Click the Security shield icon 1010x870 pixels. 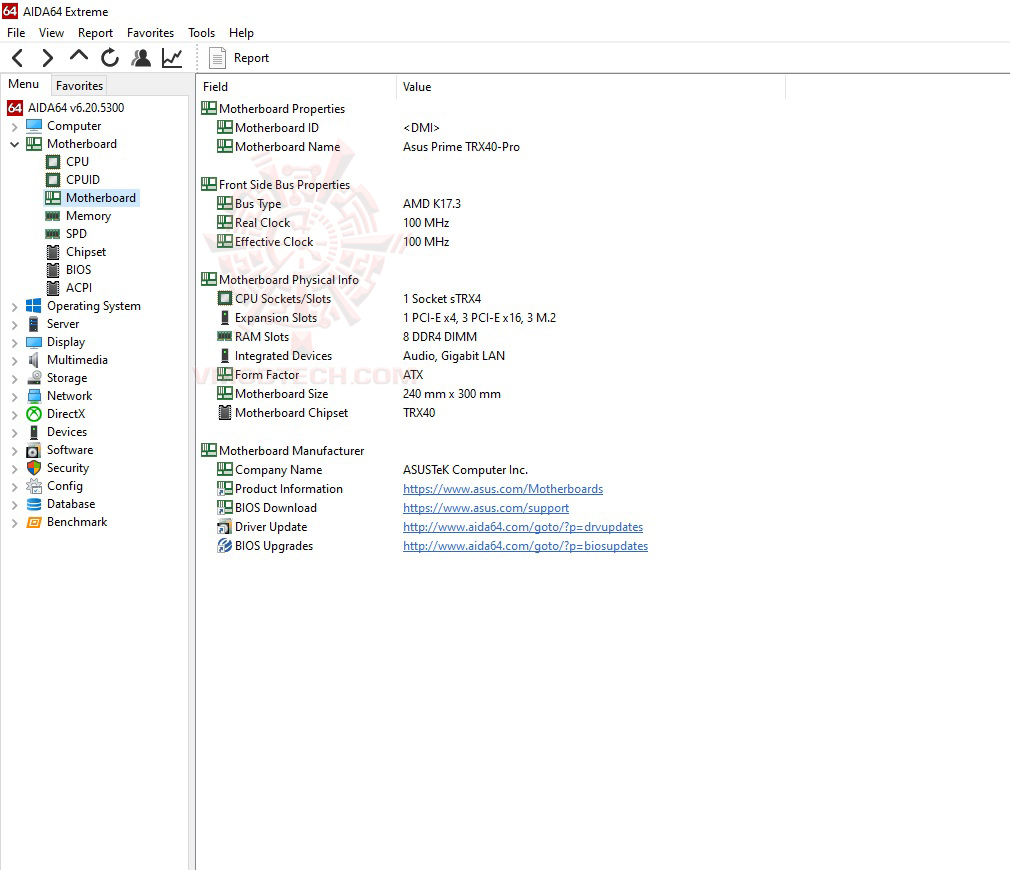(x=33, y=468)
